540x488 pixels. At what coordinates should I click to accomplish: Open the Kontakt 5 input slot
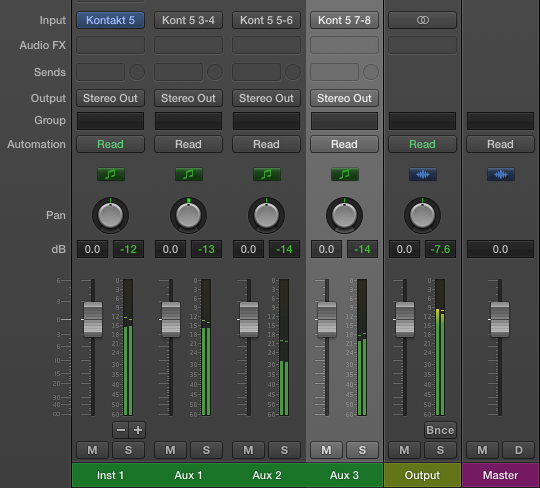click(x=111, y=20)
